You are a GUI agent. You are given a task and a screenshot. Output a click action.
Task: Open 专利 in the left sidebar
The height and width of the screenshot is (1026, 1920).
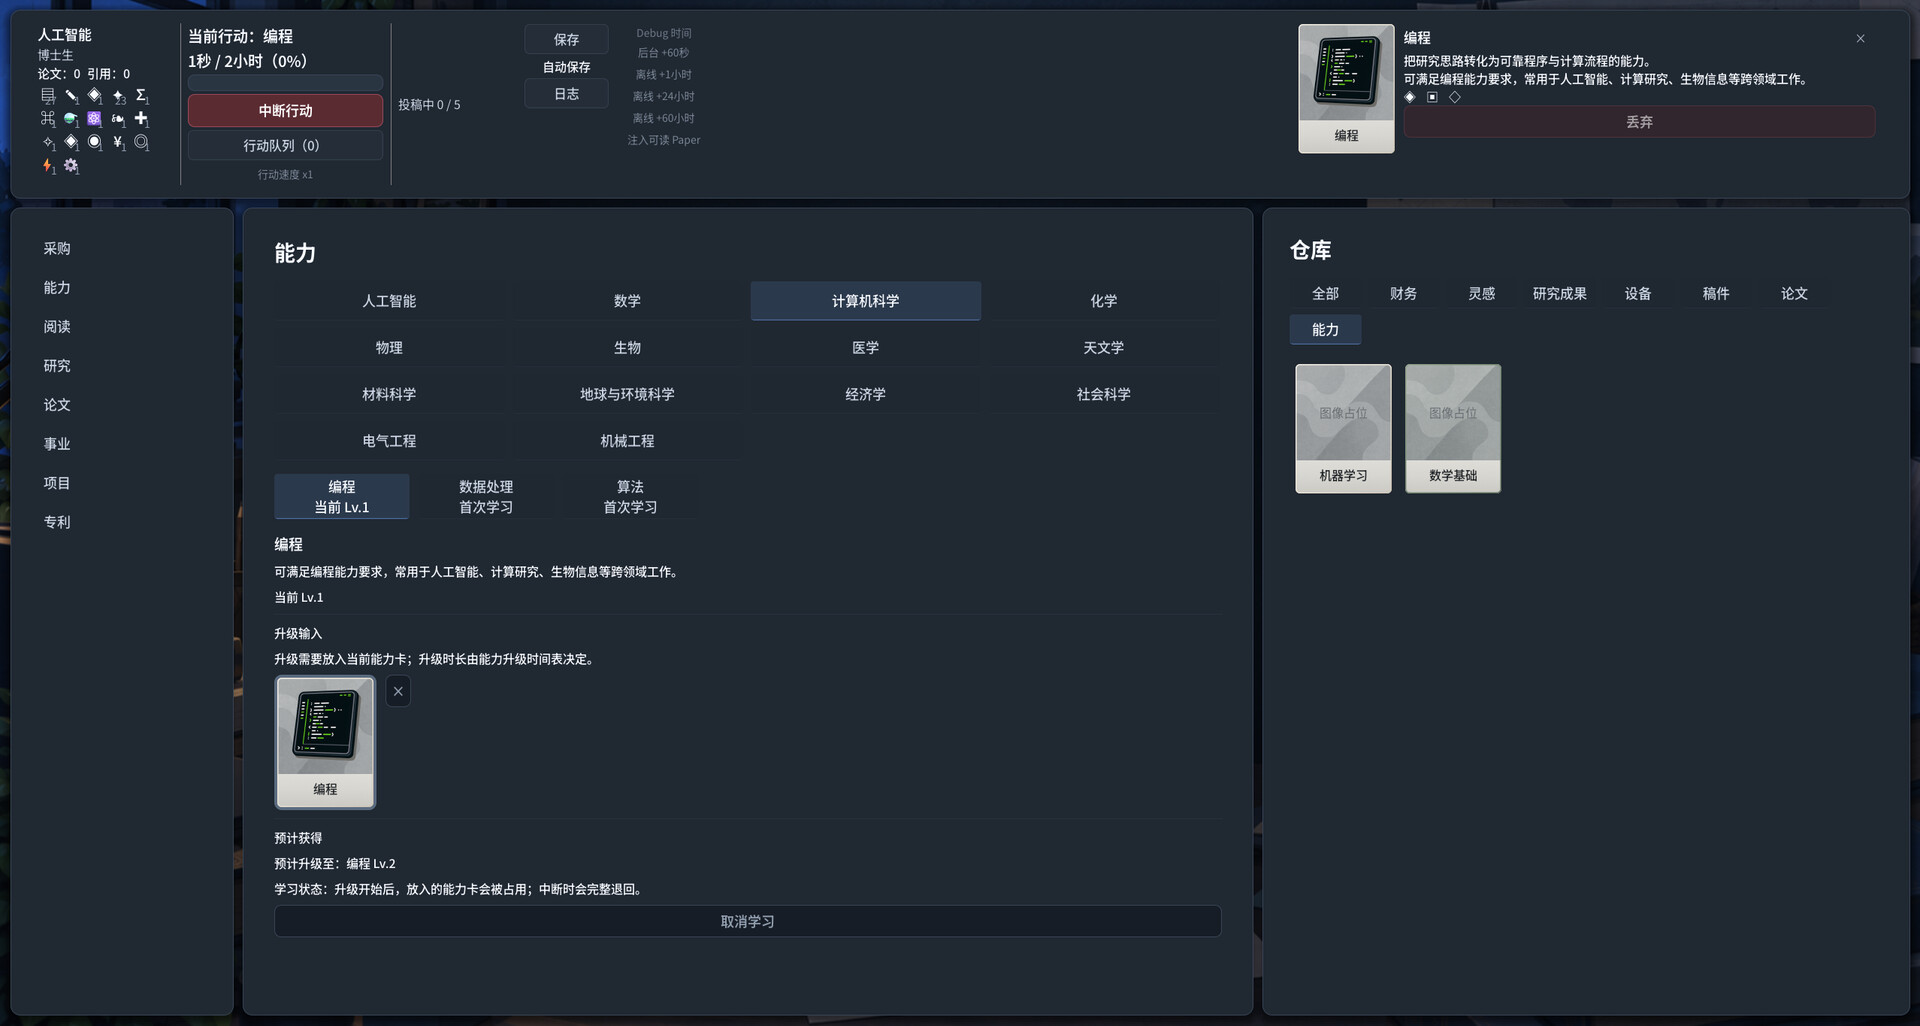pos(57,521)
